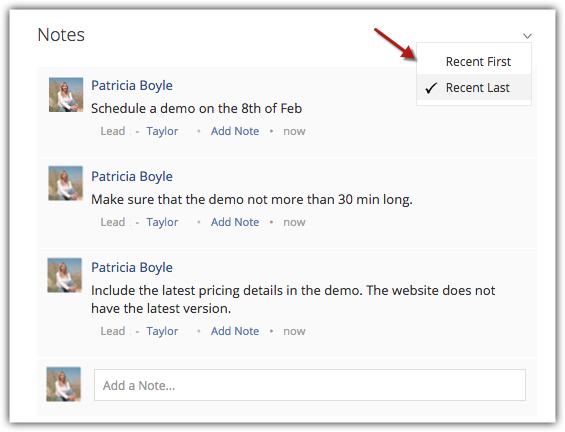Click avatar next to Add a Note field
565x432 pixels.
point(64,384)
